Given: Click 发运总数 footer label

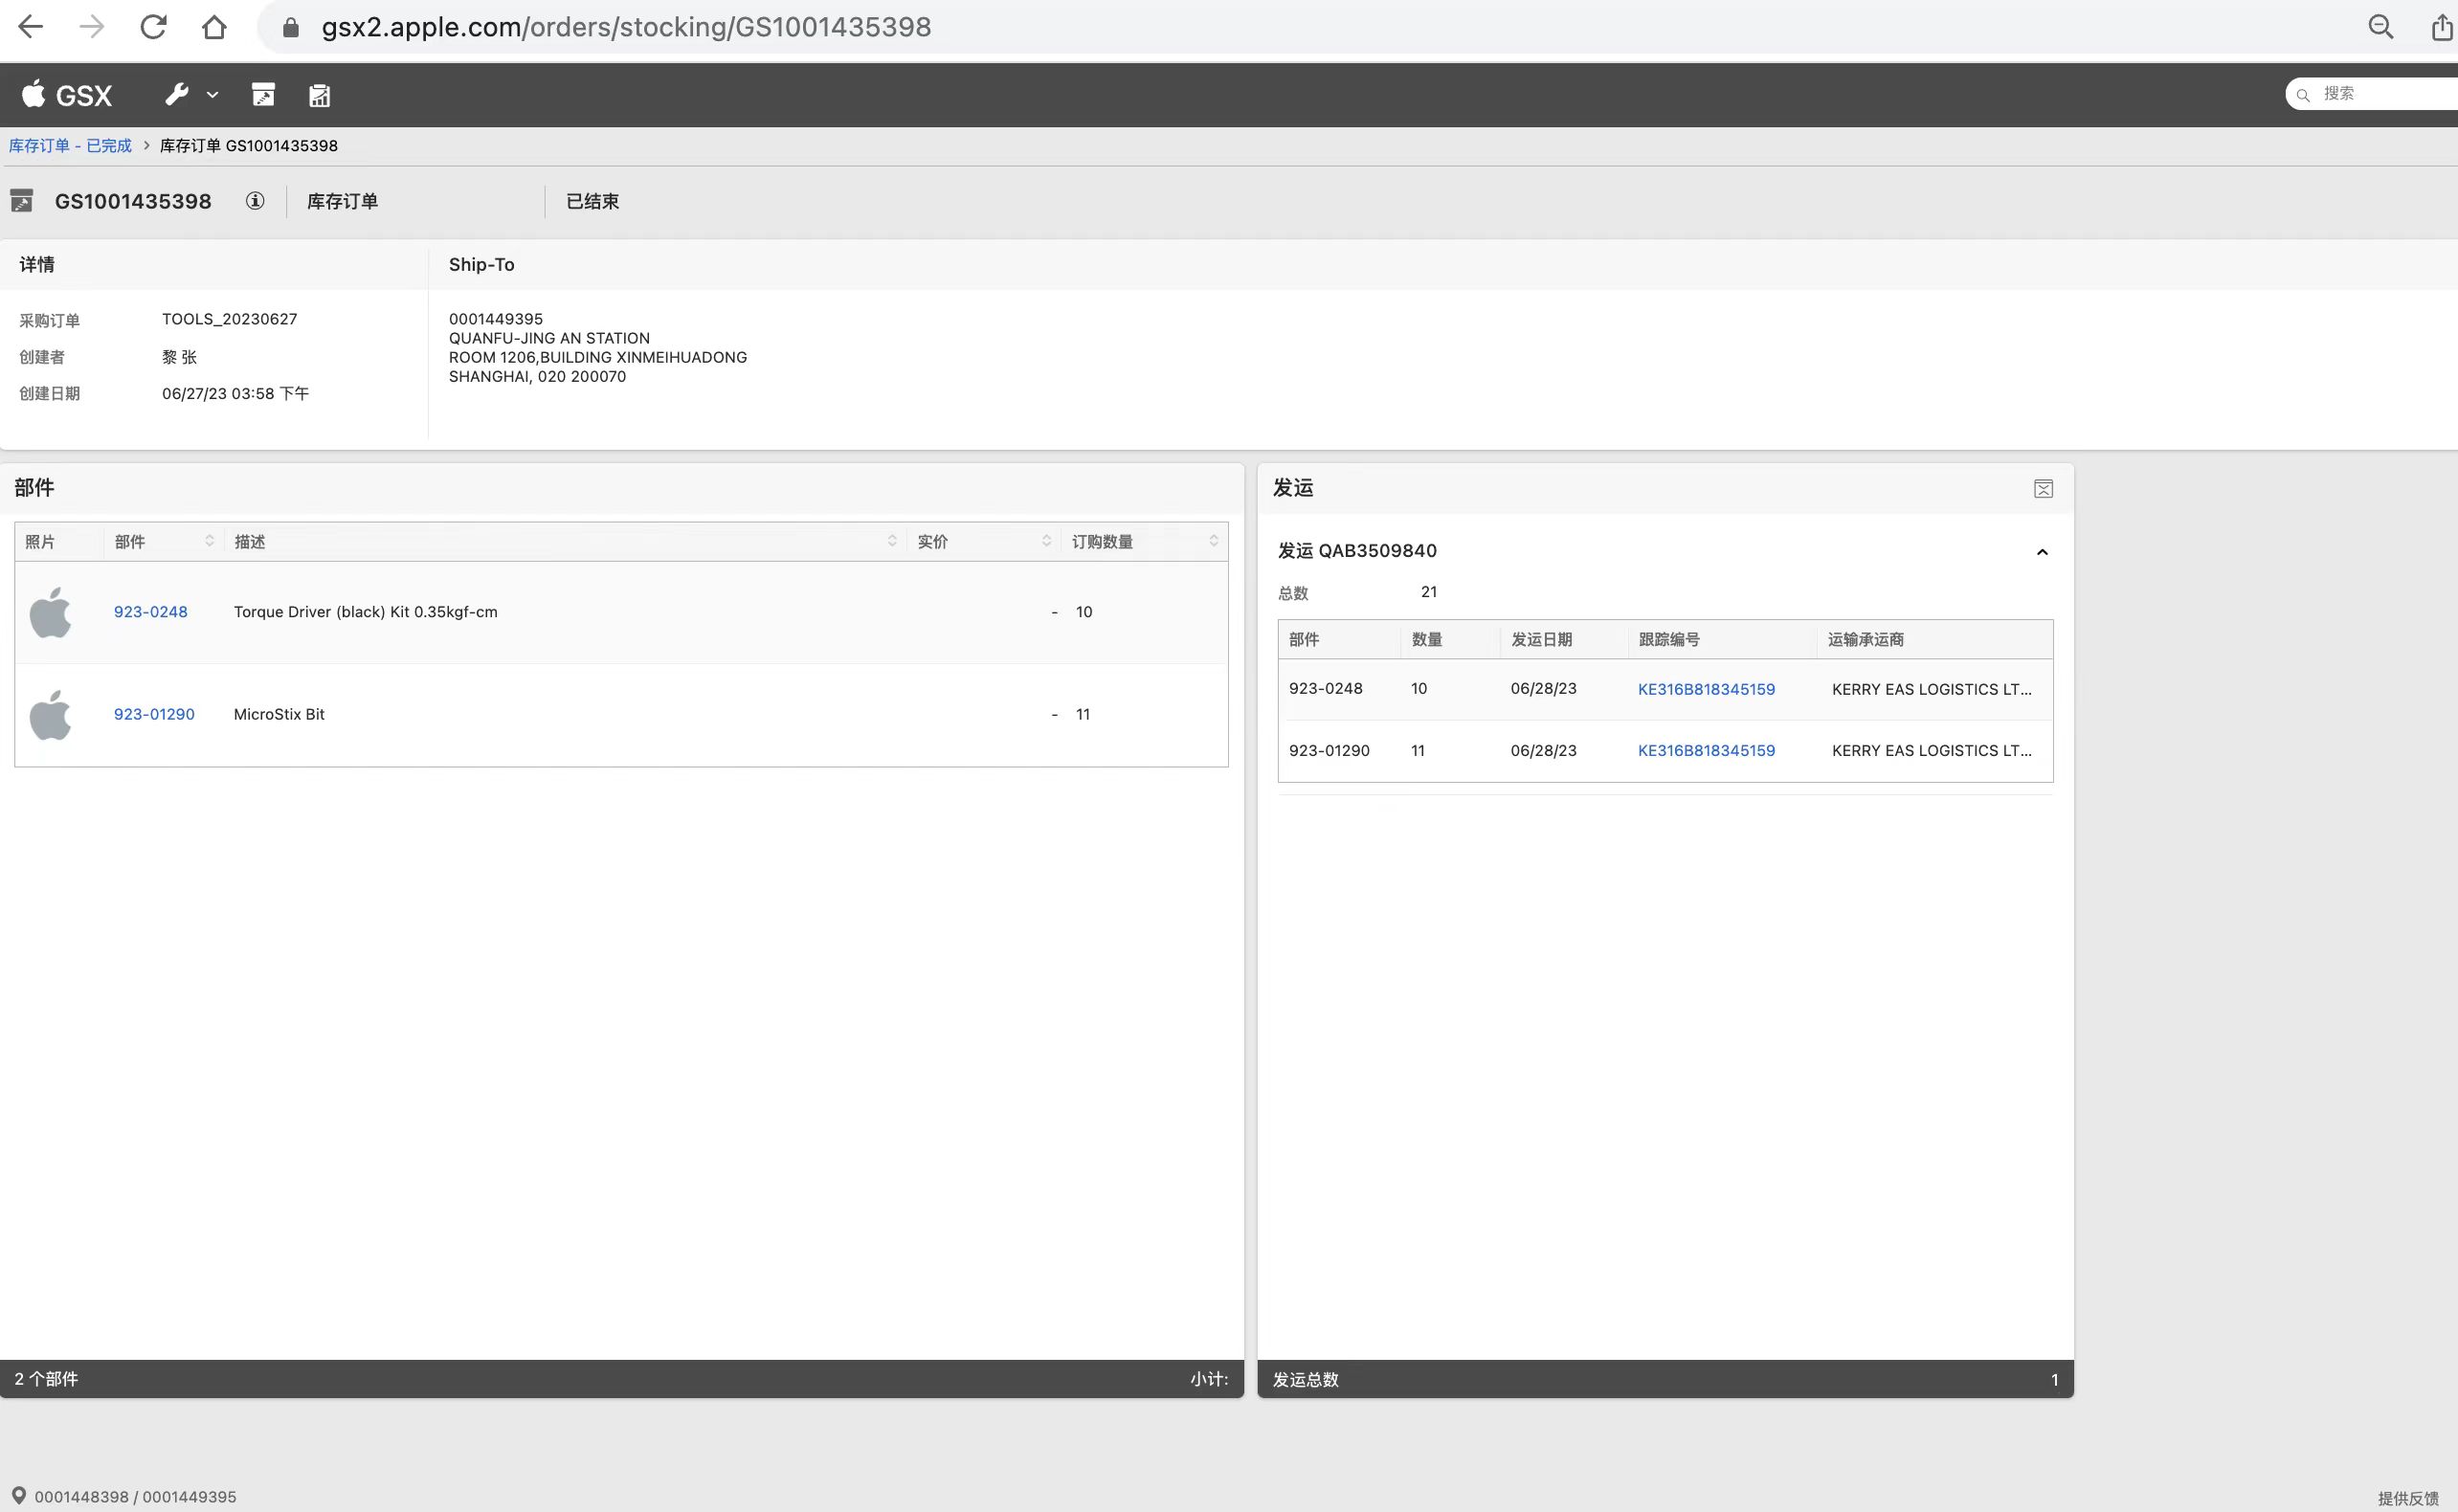Looking at the screenshot, I should coord(1305,1380).
